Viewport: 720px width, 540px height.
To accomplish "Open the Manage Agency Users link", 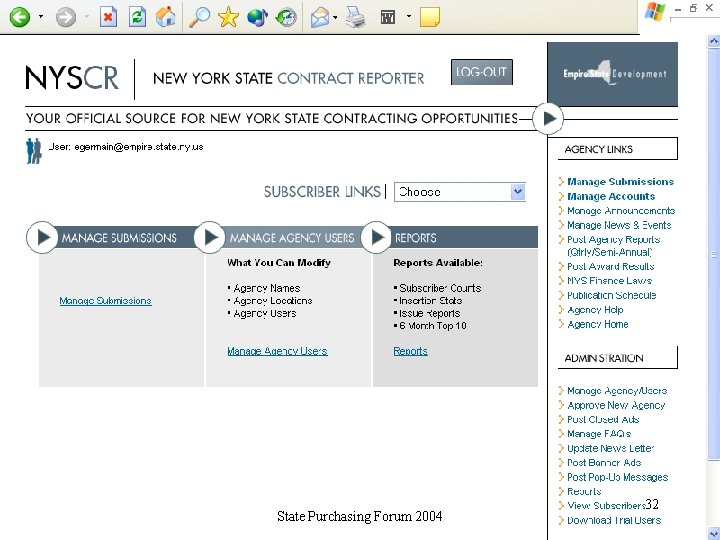I will 277,351.
